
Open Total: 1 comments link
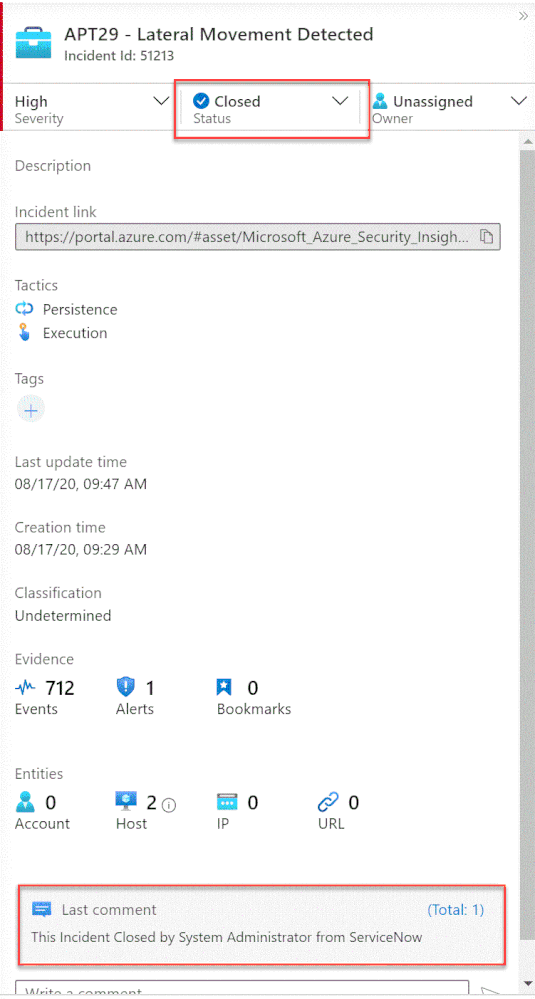tap(455, 910)
